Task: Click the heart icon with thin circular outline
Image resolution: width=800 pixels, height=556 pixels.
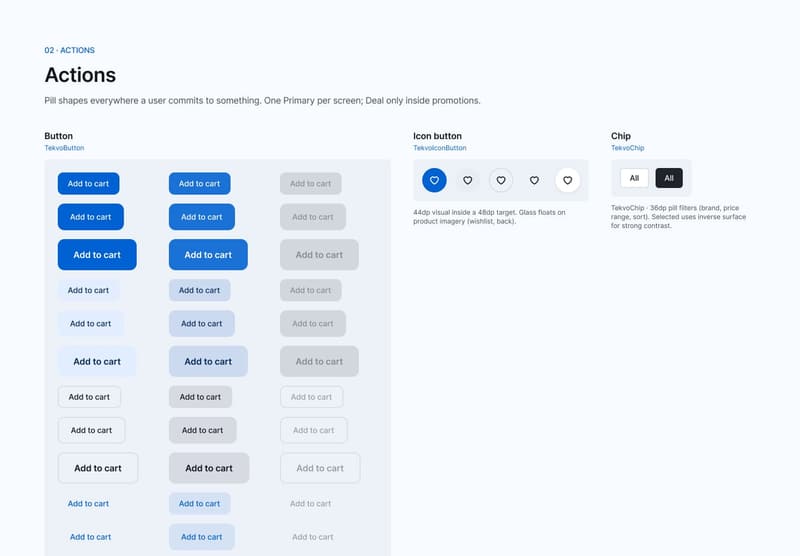Action: pyautogui.click(x=501, y=180)
